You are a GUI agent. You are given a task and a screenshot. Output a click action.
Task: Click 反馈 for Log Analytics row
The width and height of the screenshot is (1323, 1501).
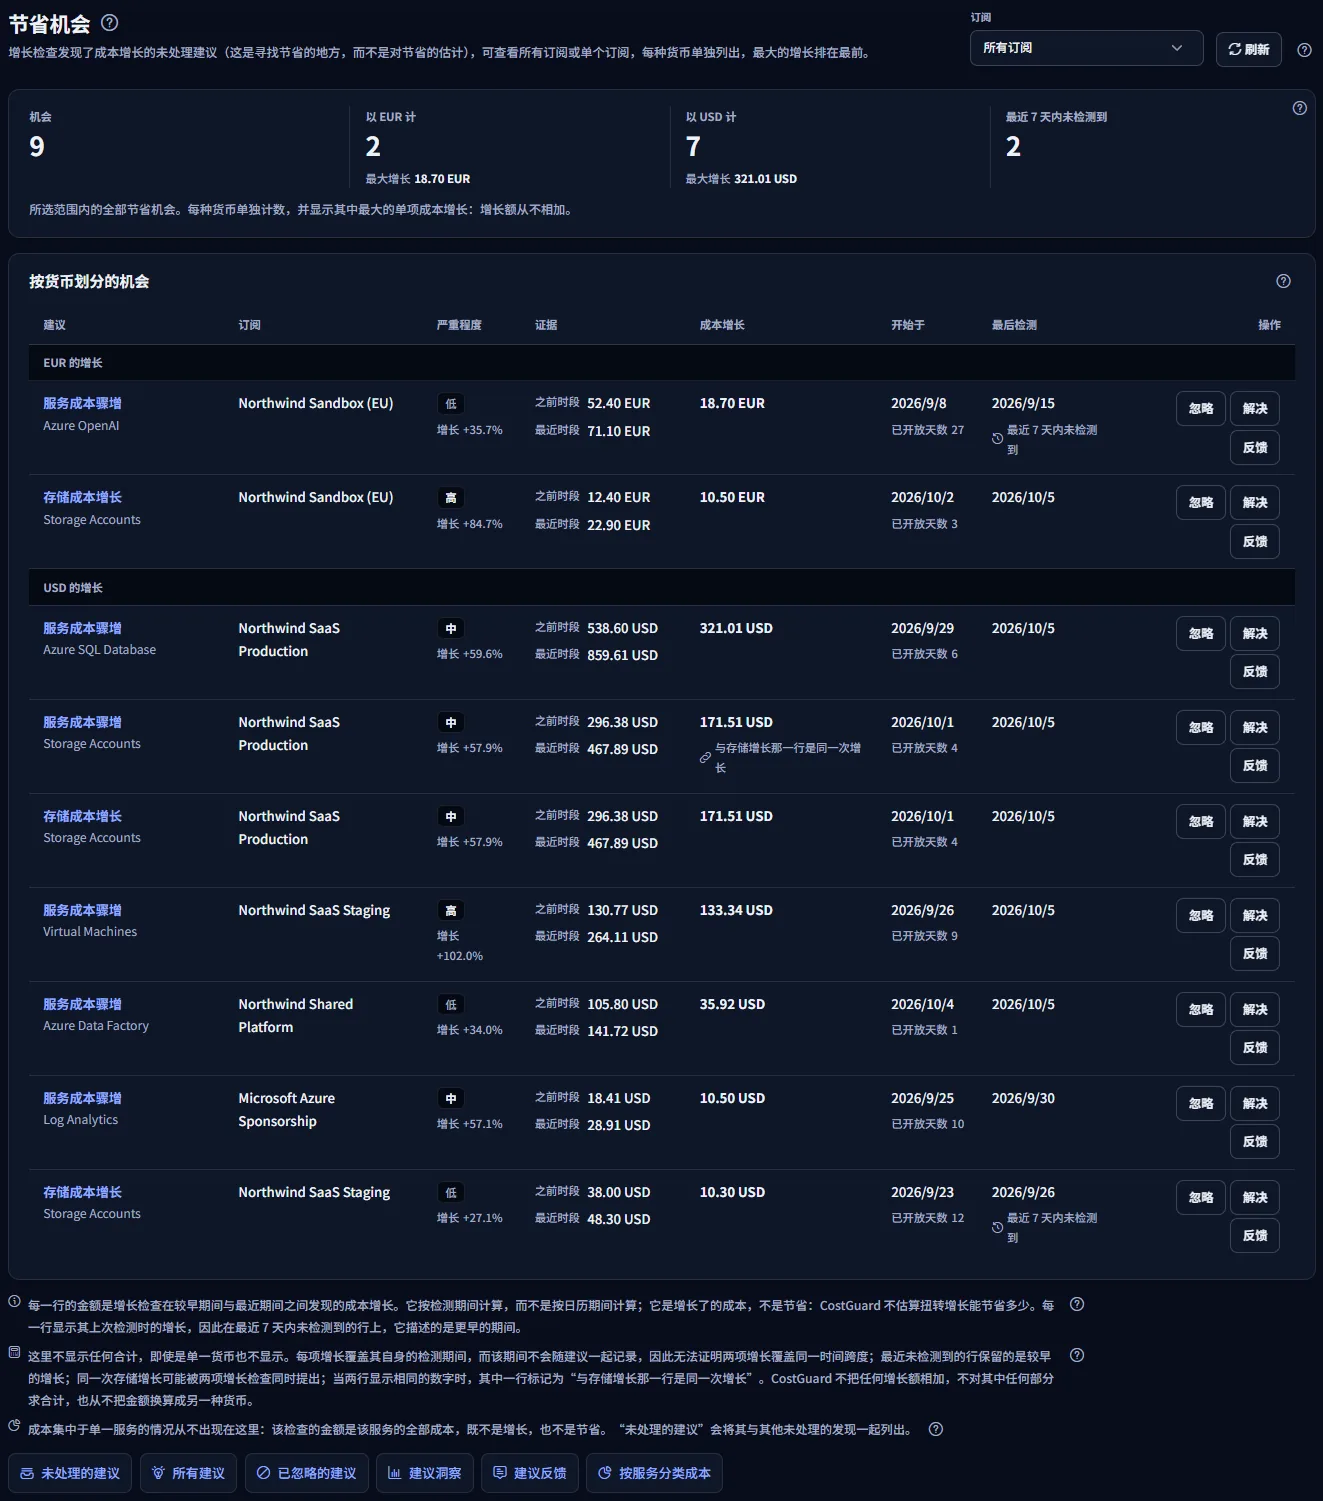tap(1255, 1142)
